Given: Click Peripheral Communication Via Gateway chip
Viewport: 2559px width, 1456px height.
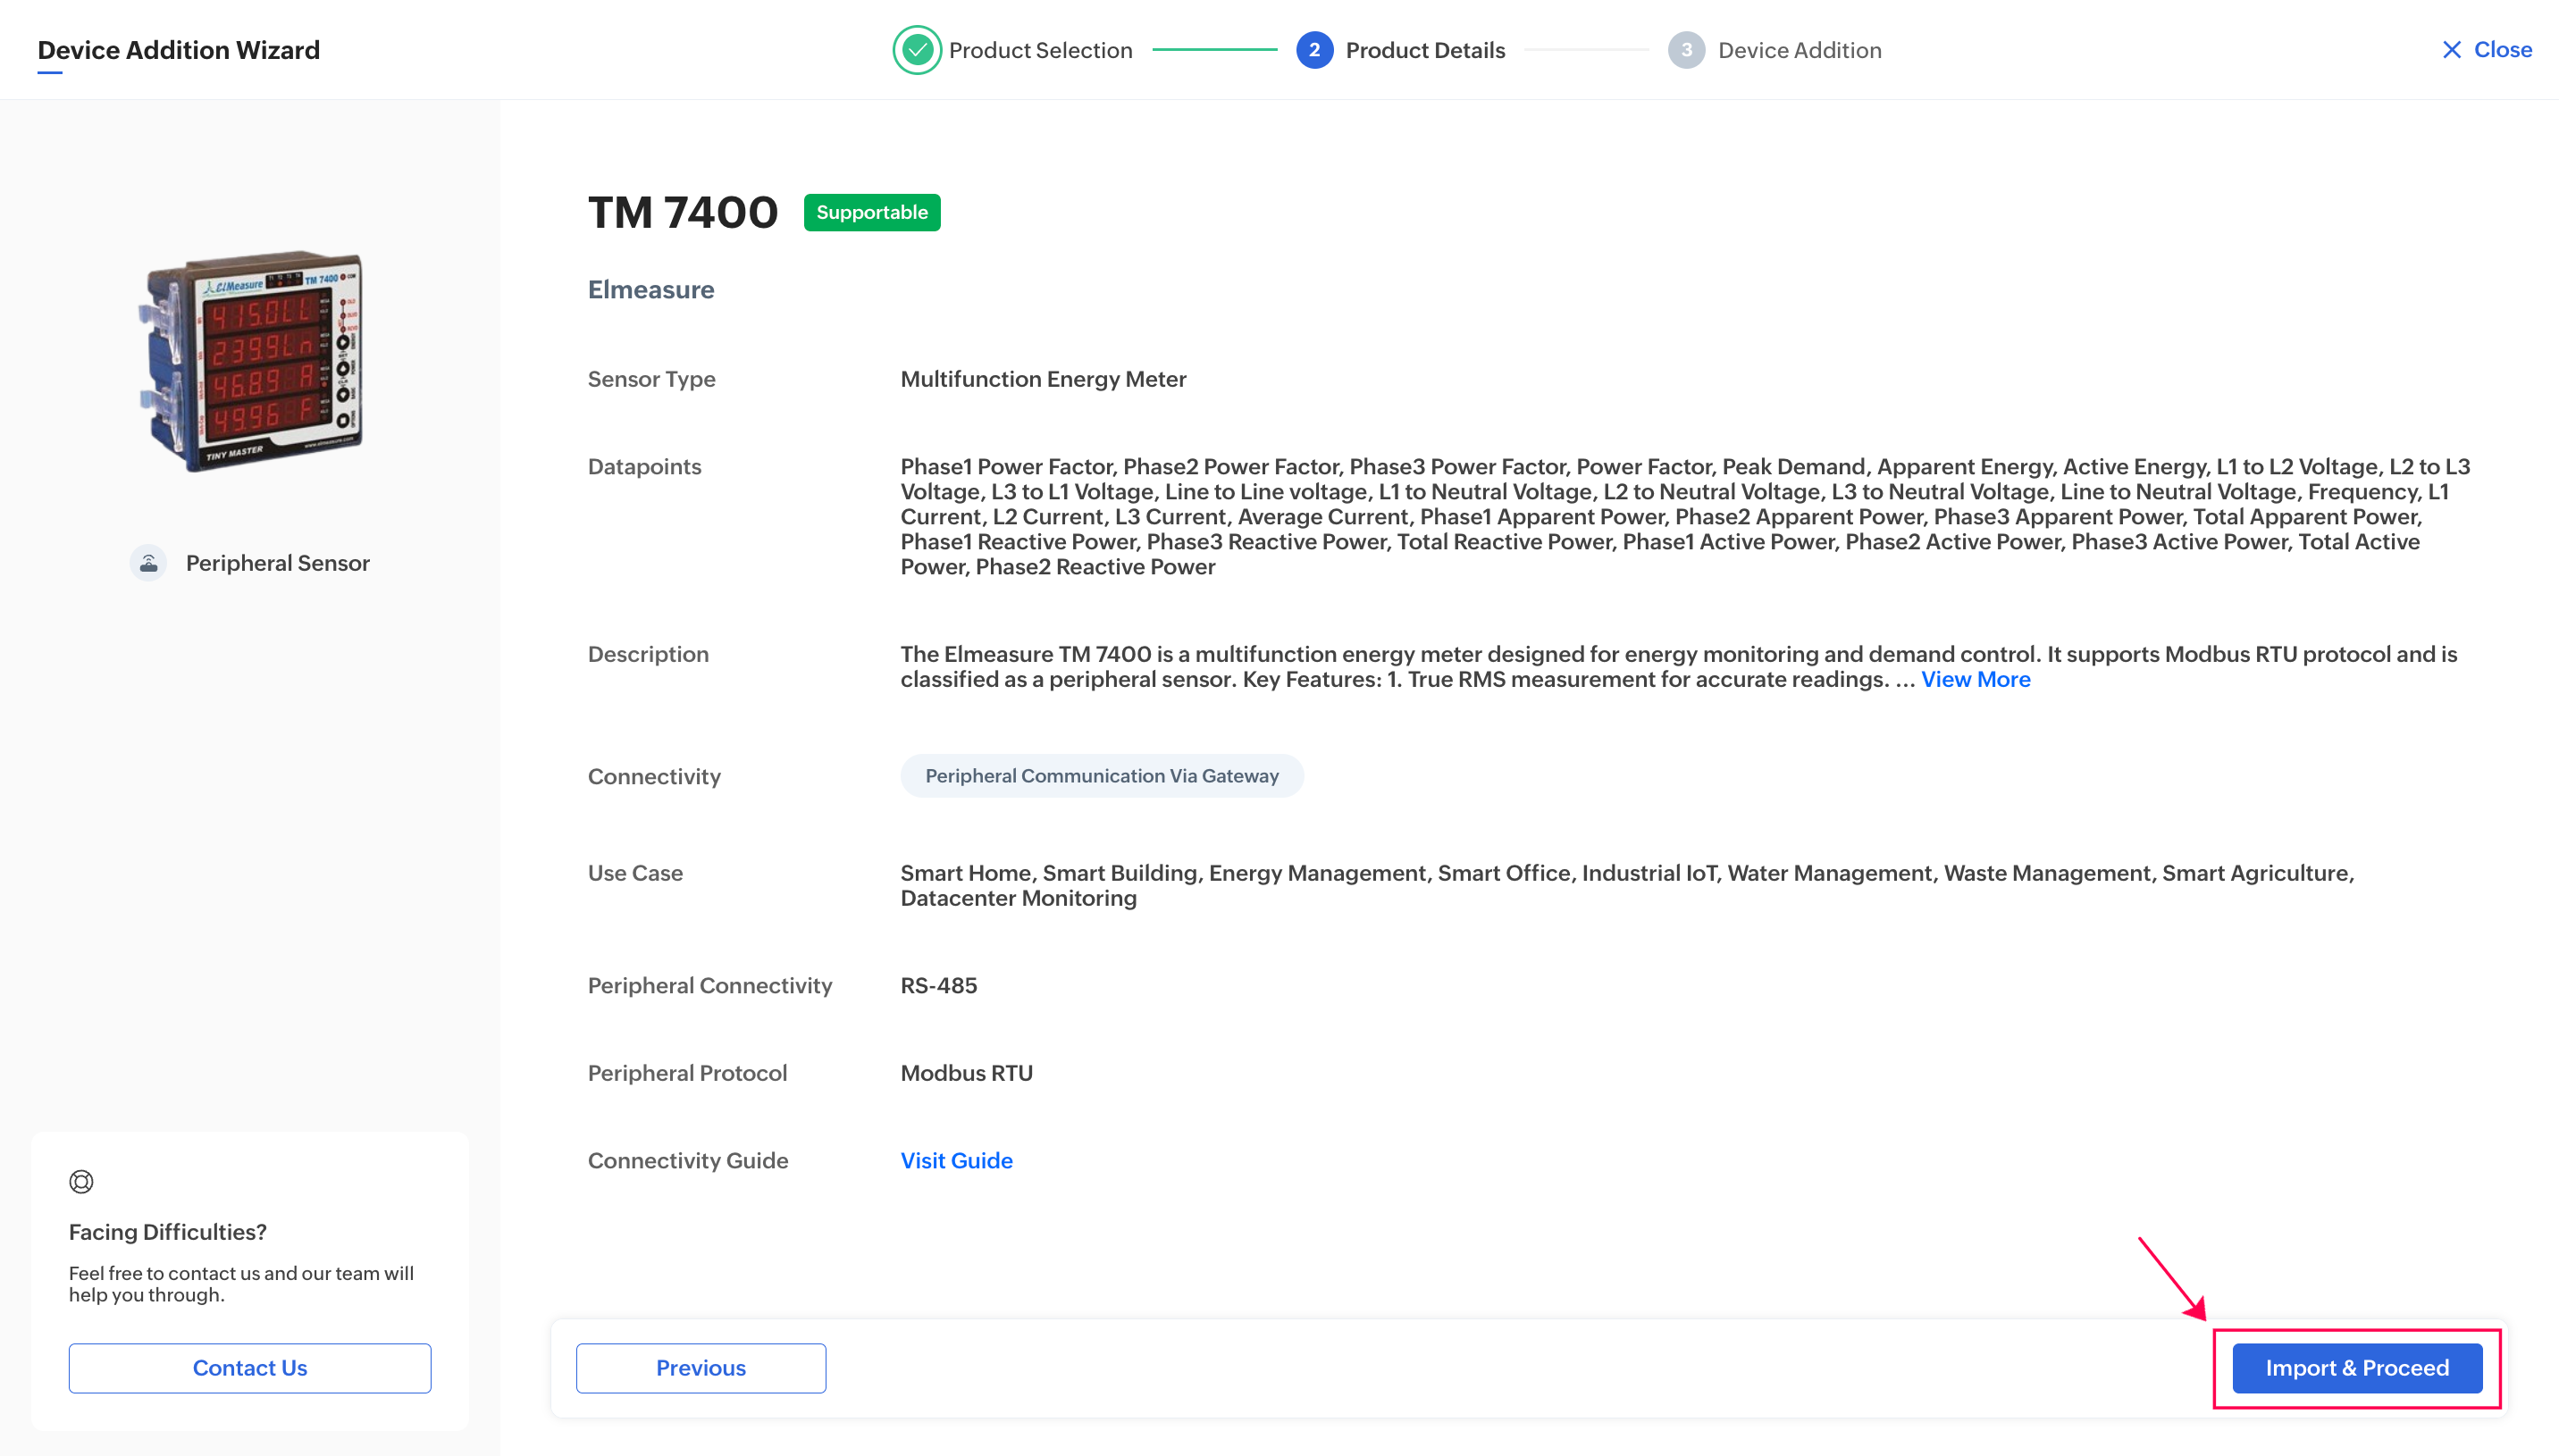Looking at the screenshot, I should click(1101, 776).
